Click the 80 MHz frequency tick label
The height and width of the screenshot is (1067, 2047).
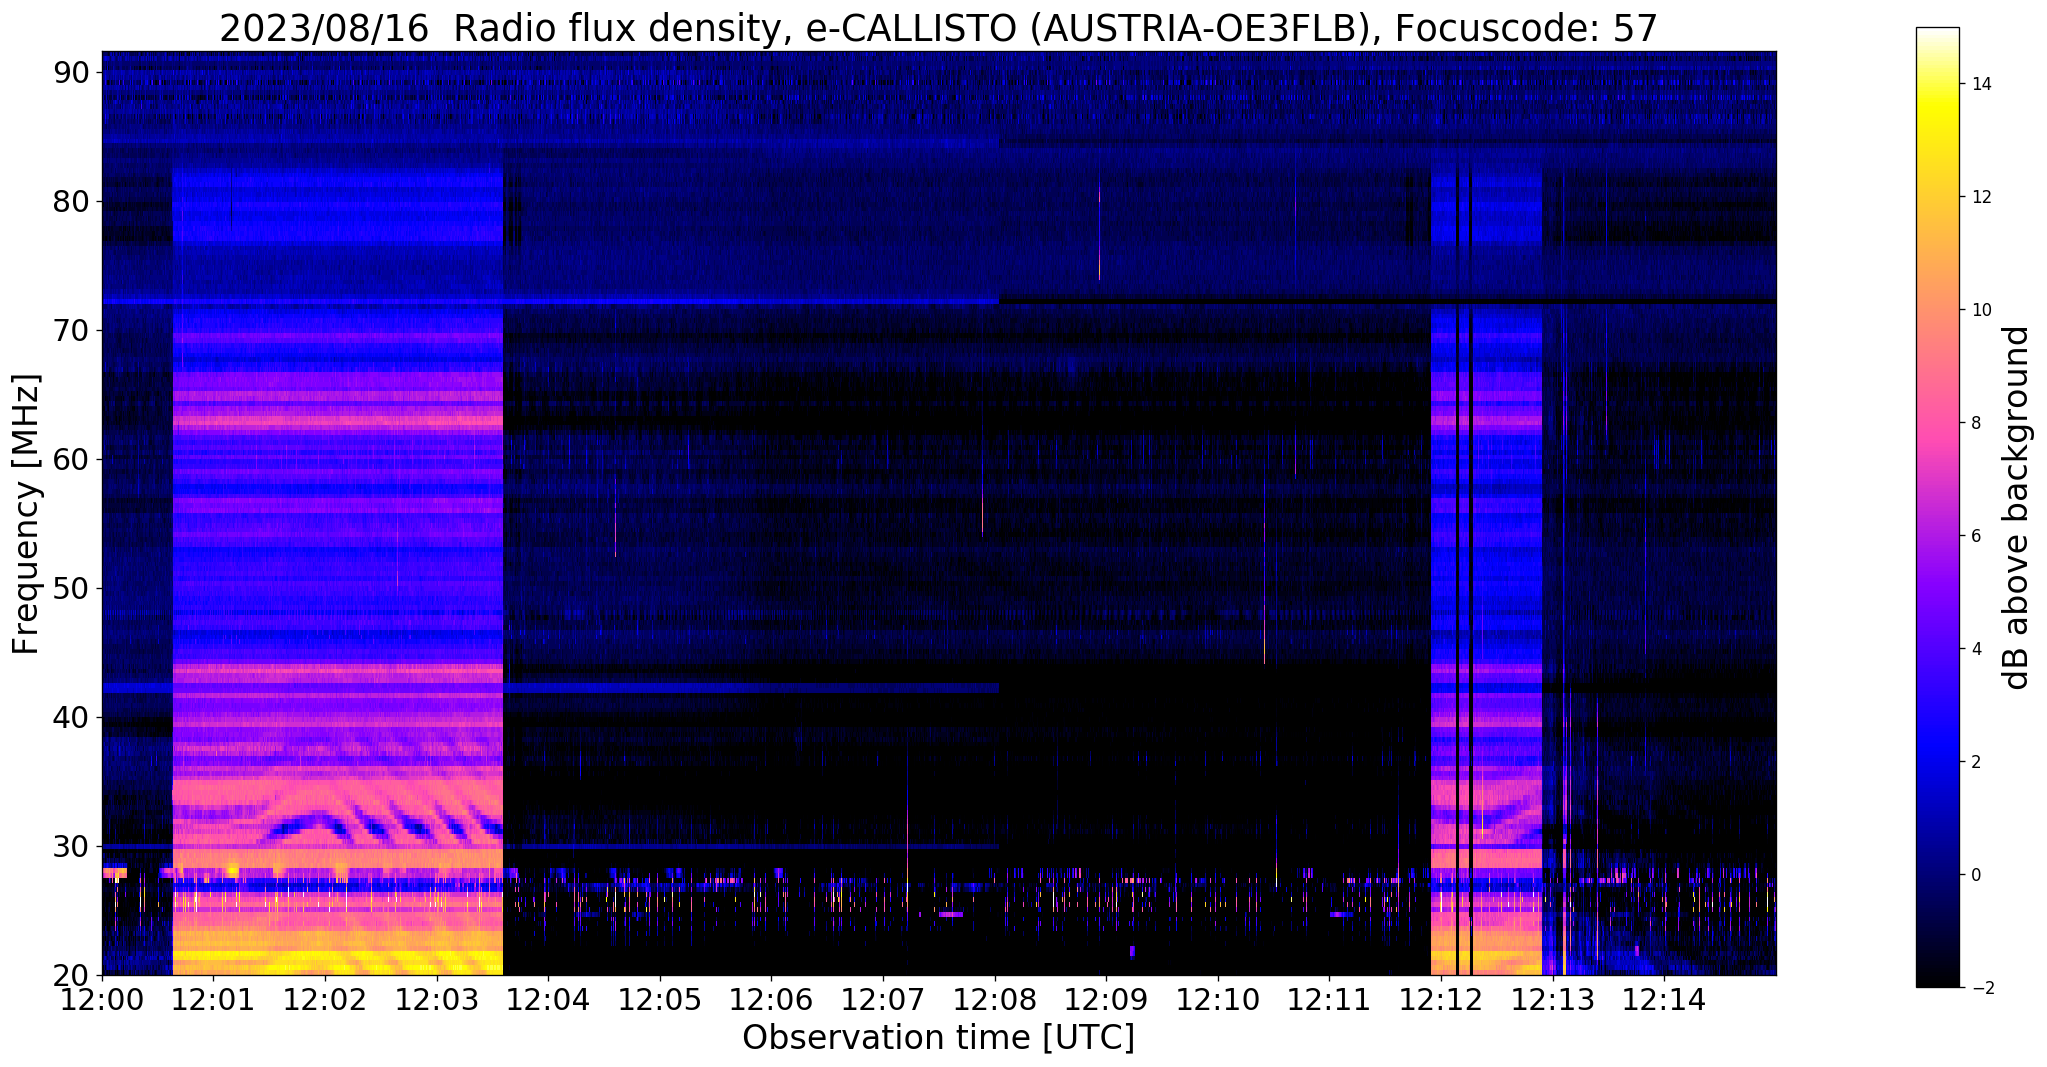click(x=72, y=202)
